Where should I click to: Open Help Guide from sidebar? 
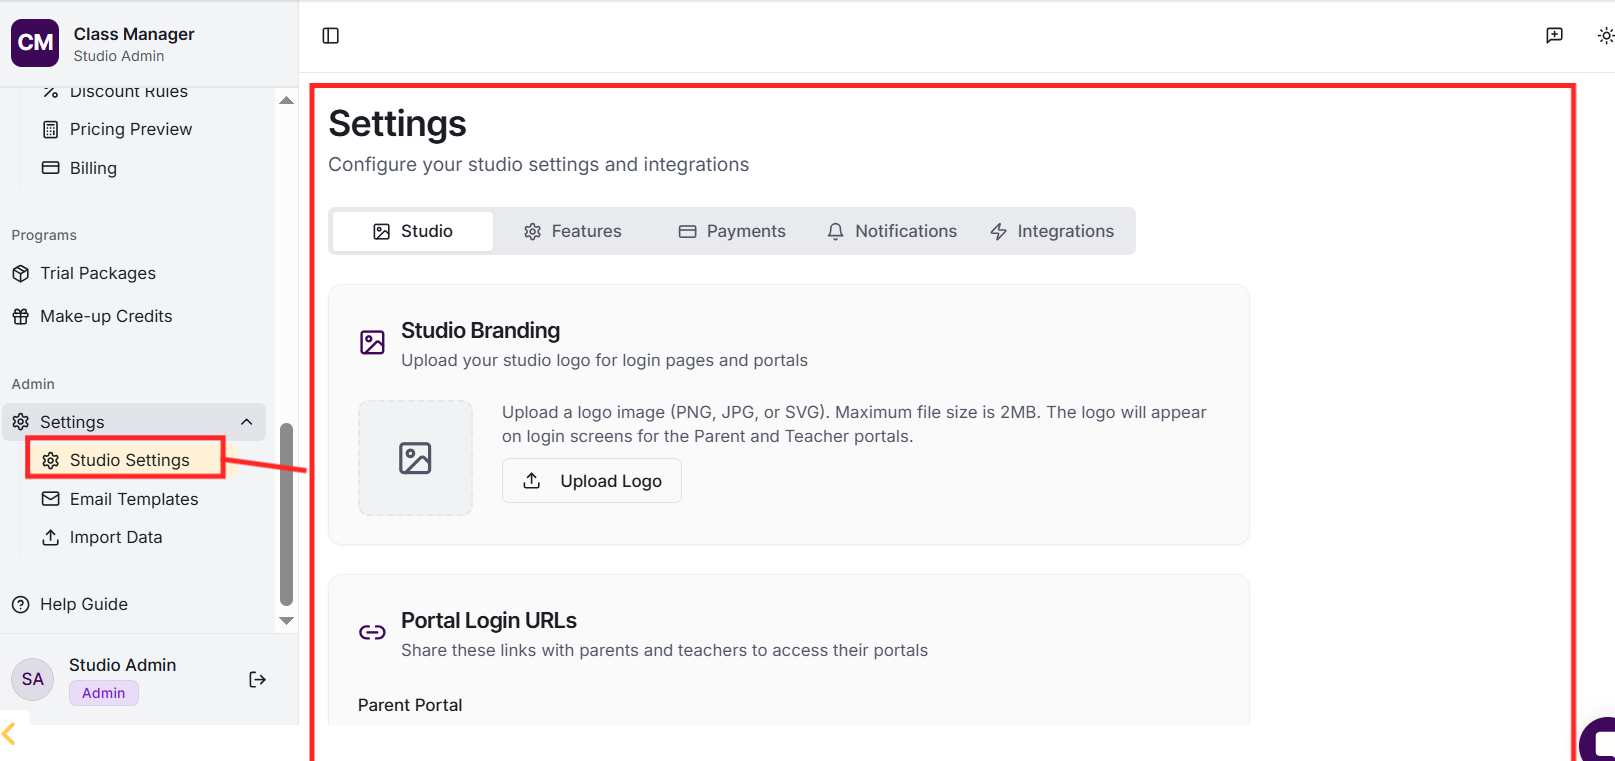[x=84, y=604]
